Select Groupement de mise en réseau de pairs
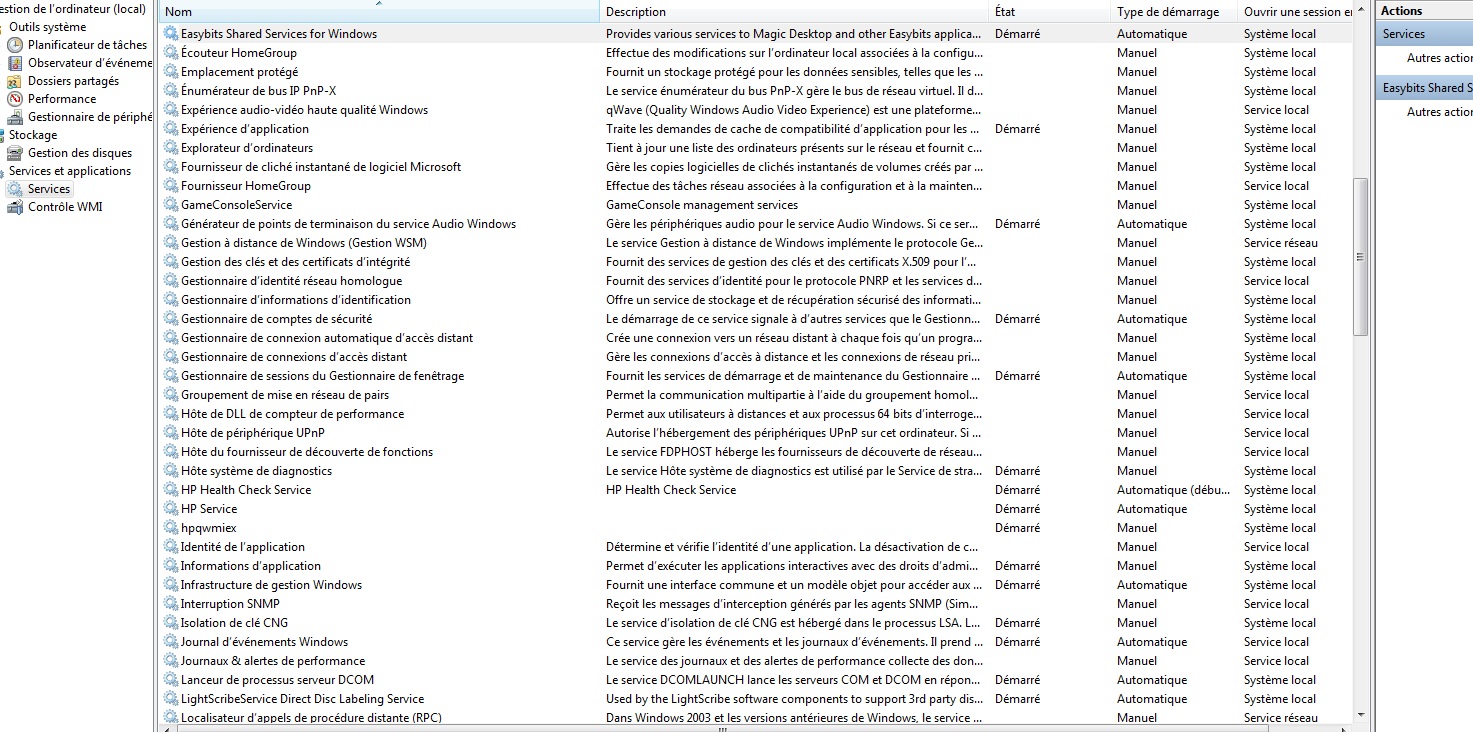Viewport: 1473px width, 732px height. pyautogui.click(x=285, y=395)
